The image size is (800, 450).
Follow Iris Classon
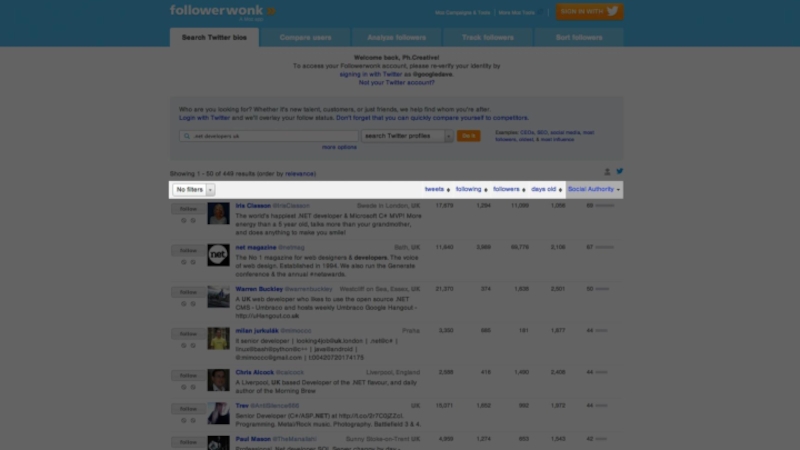pyautogui.click(x=188, y=209)
